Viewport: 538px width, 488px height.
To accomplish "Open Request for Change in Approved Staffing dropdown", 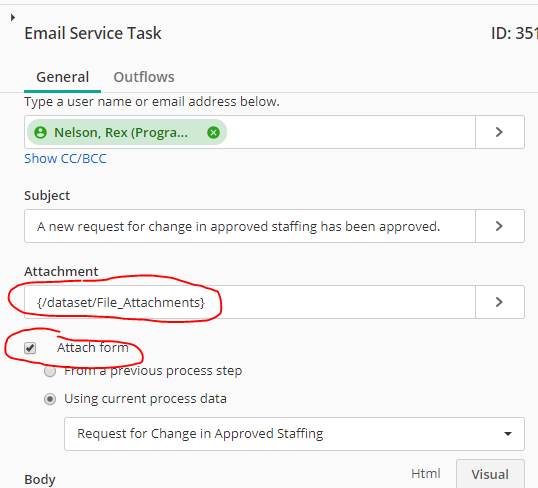I will tap(294, 434).
